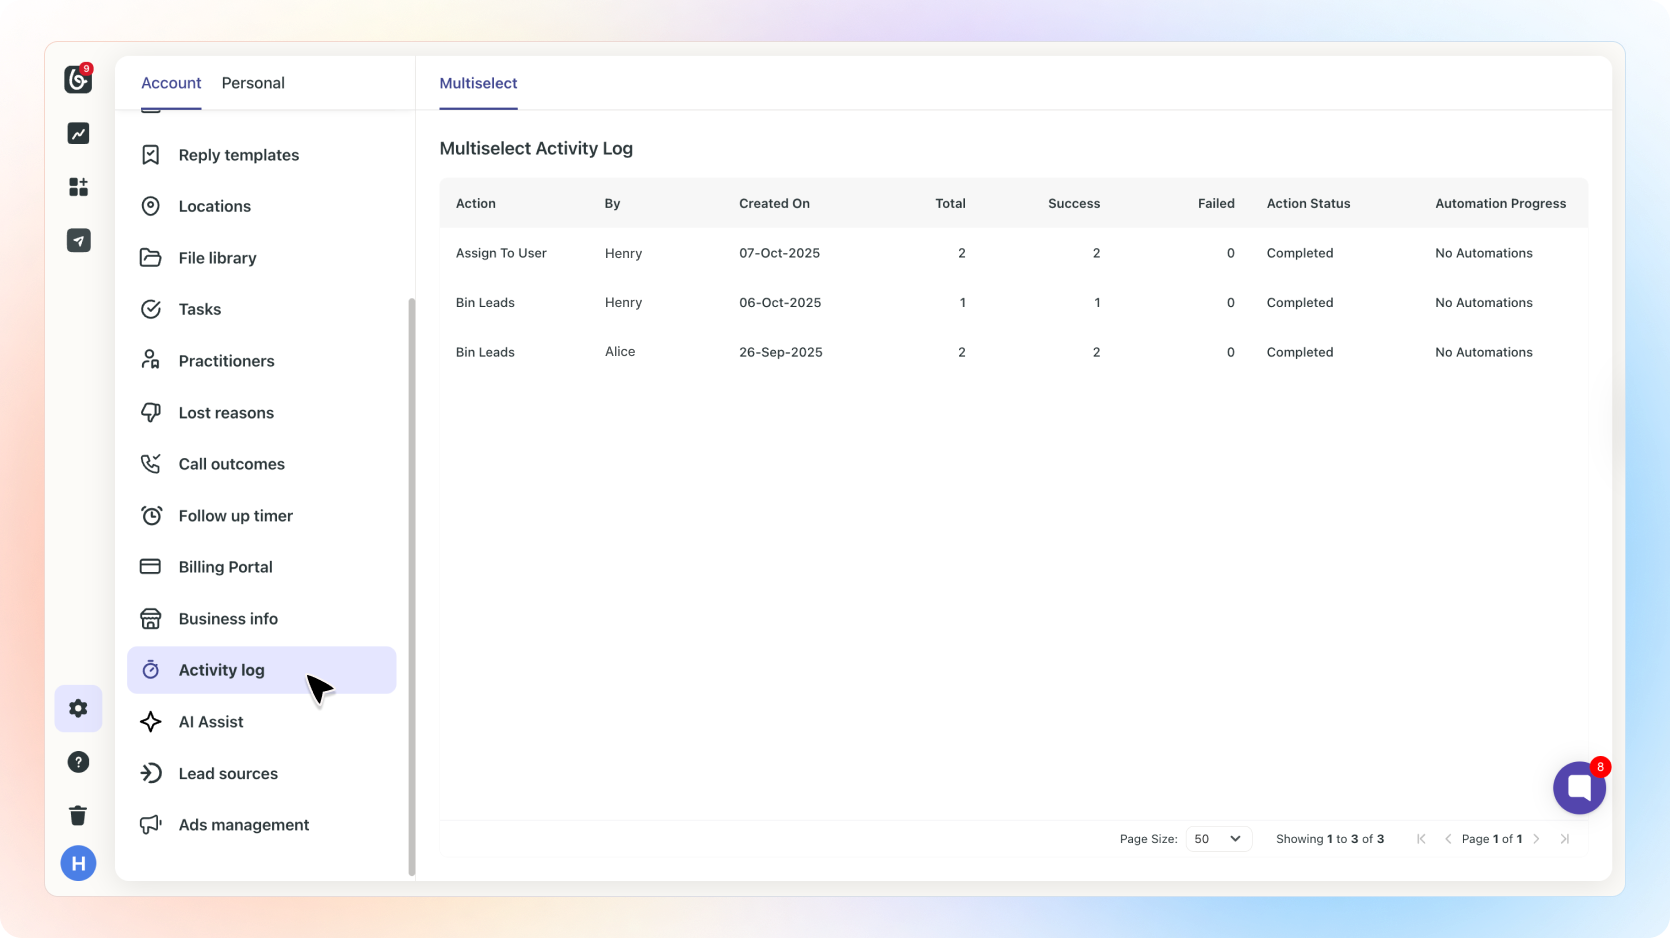Screen dimensions: 1670x938
Task: Sort by the Failed column header
Action: [x=1216, y=203]
